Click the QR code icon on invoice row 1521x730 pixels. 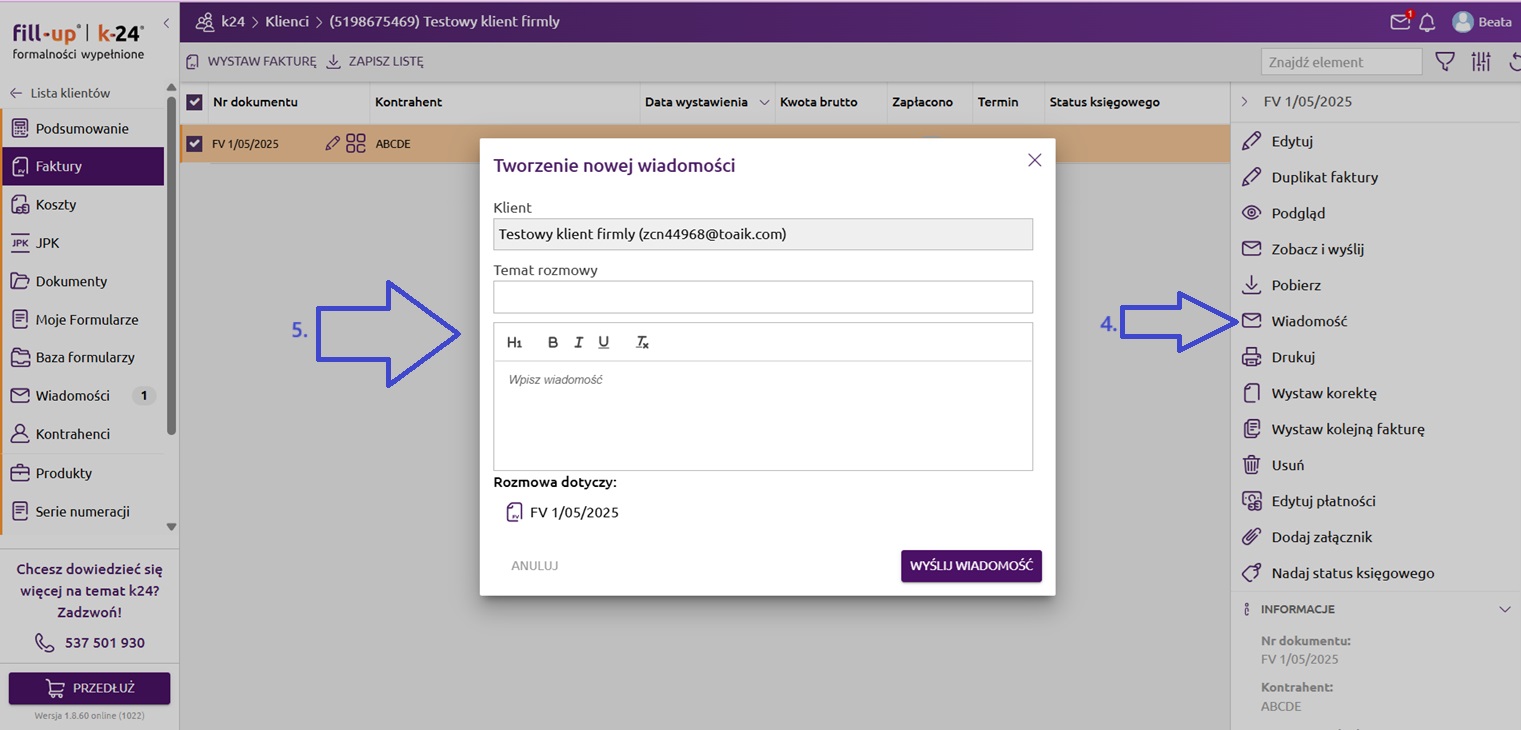coord(355,144)
